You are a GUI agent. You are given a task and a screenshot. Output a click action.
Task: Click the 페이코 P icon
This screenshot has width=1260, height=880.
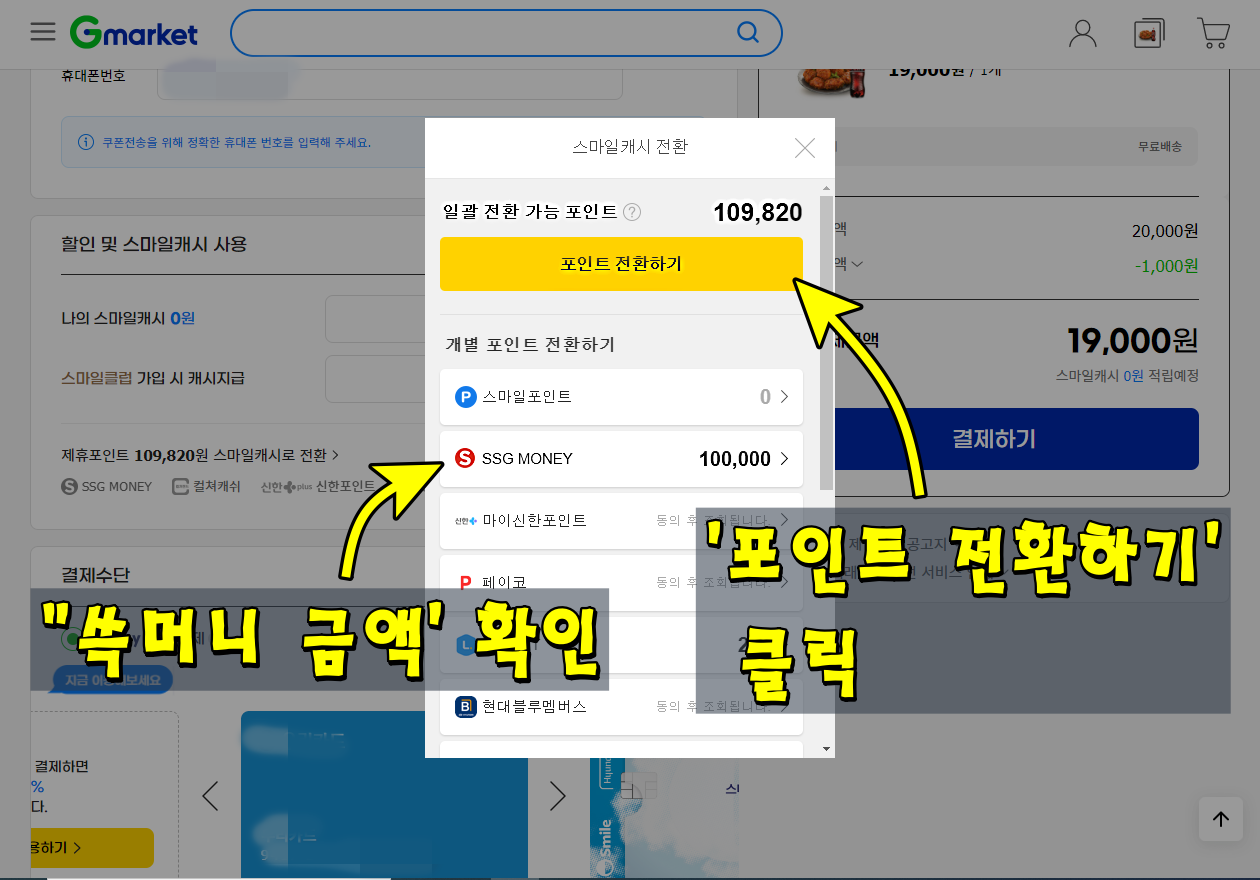pos(465,582)
